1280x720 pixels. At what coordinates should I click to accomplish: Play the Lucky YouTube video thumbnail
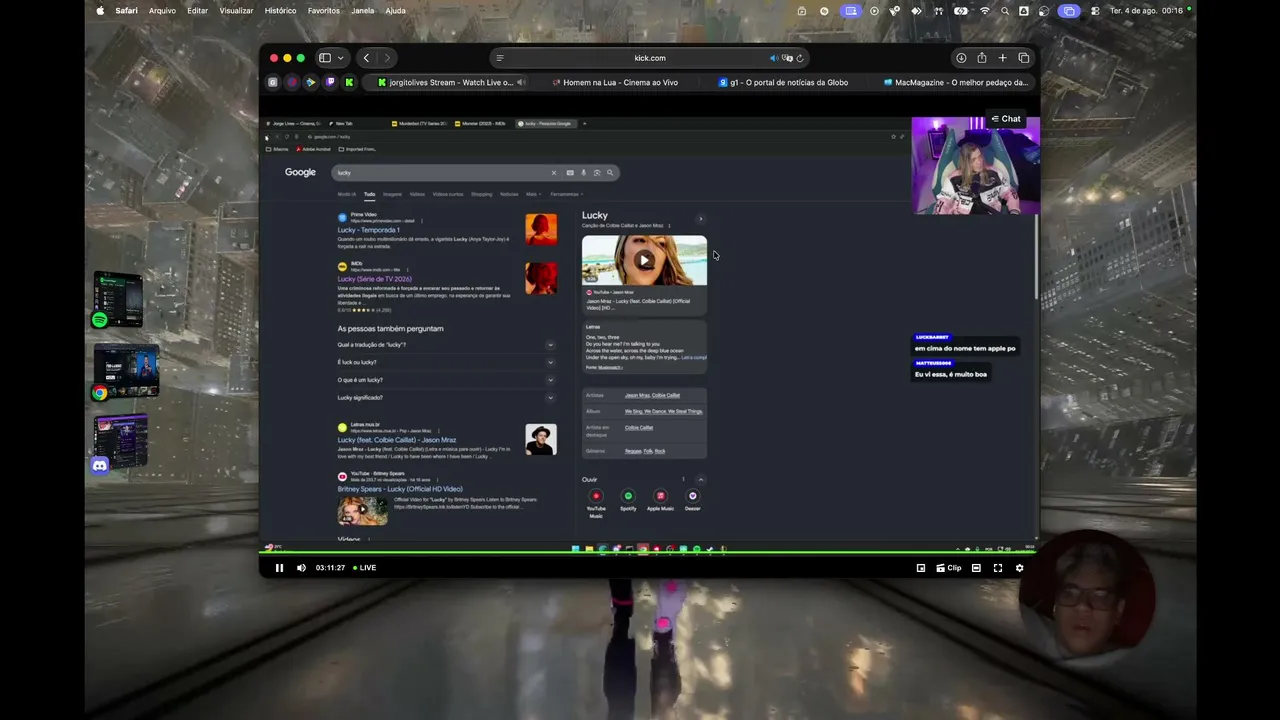click(x=644, y=260)
